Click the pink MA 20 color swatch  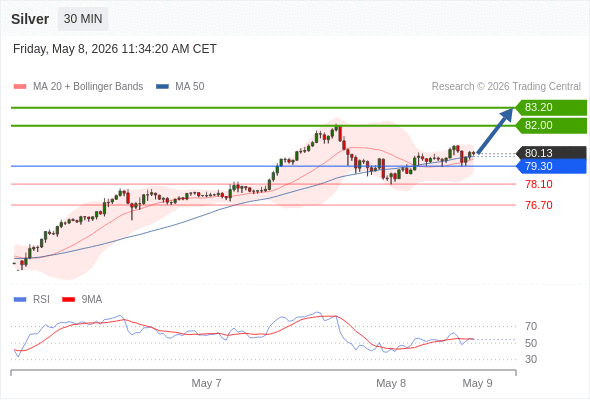click(x=20, y=87)
